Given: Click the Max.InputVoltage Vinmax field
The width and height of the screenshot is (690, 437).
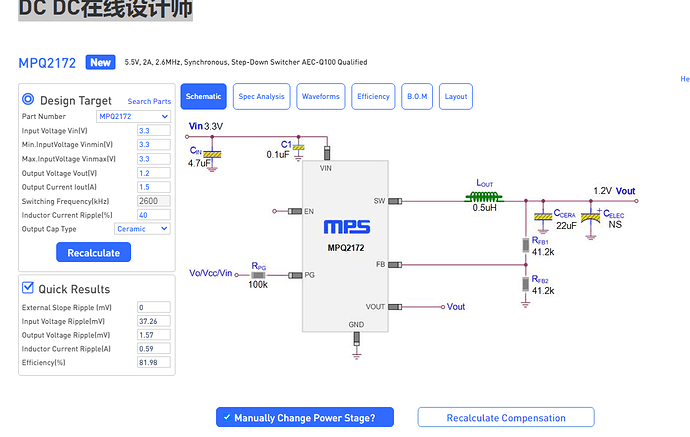Looking at the screenshot, I should coord(154,159).
